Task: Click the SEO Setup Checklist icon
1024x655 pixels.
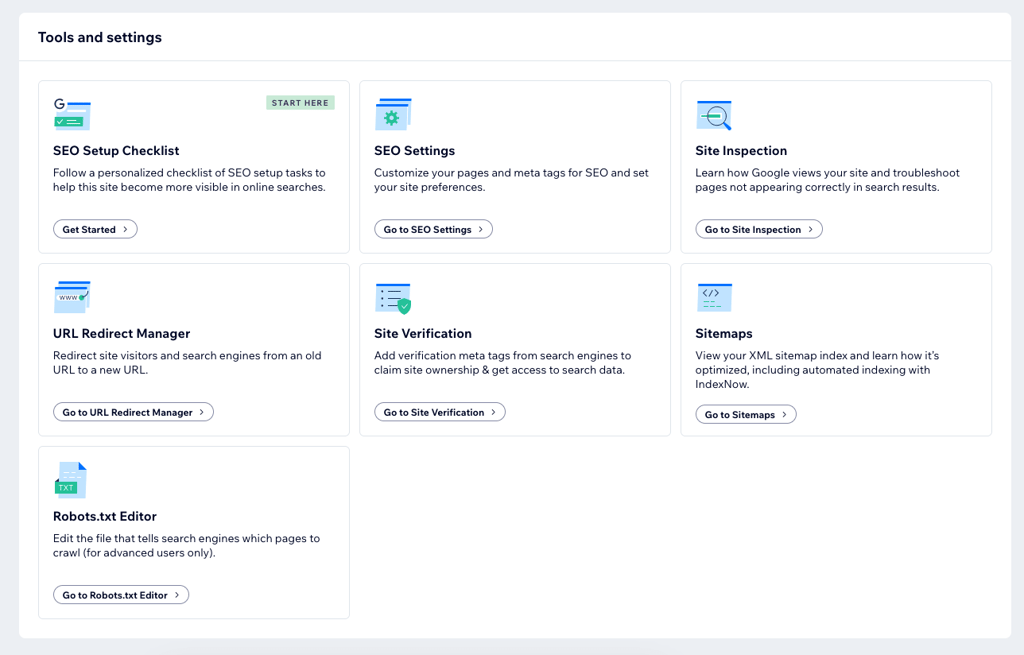Action: (x=72, y=114)
